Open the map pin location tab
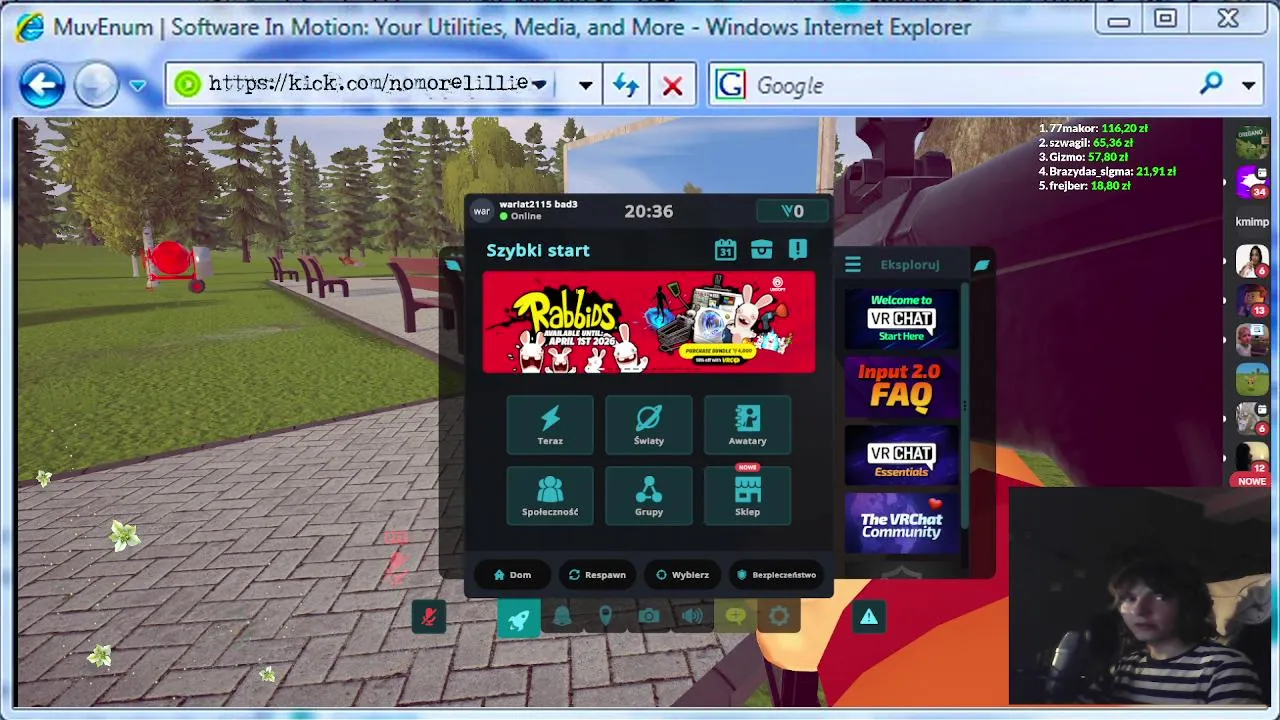1280x720 pixels. click(605, 617)
